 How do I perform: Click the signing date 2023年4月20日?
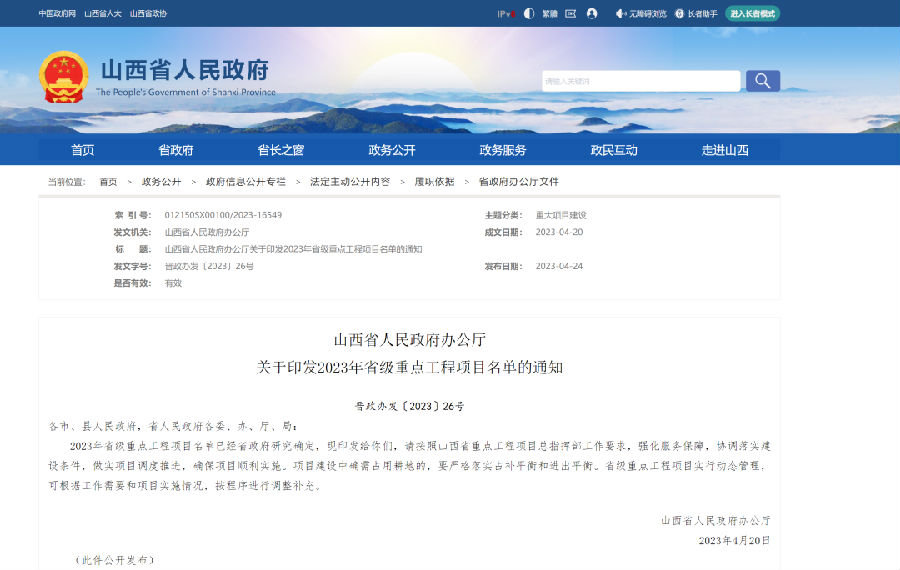coord(734,540)
